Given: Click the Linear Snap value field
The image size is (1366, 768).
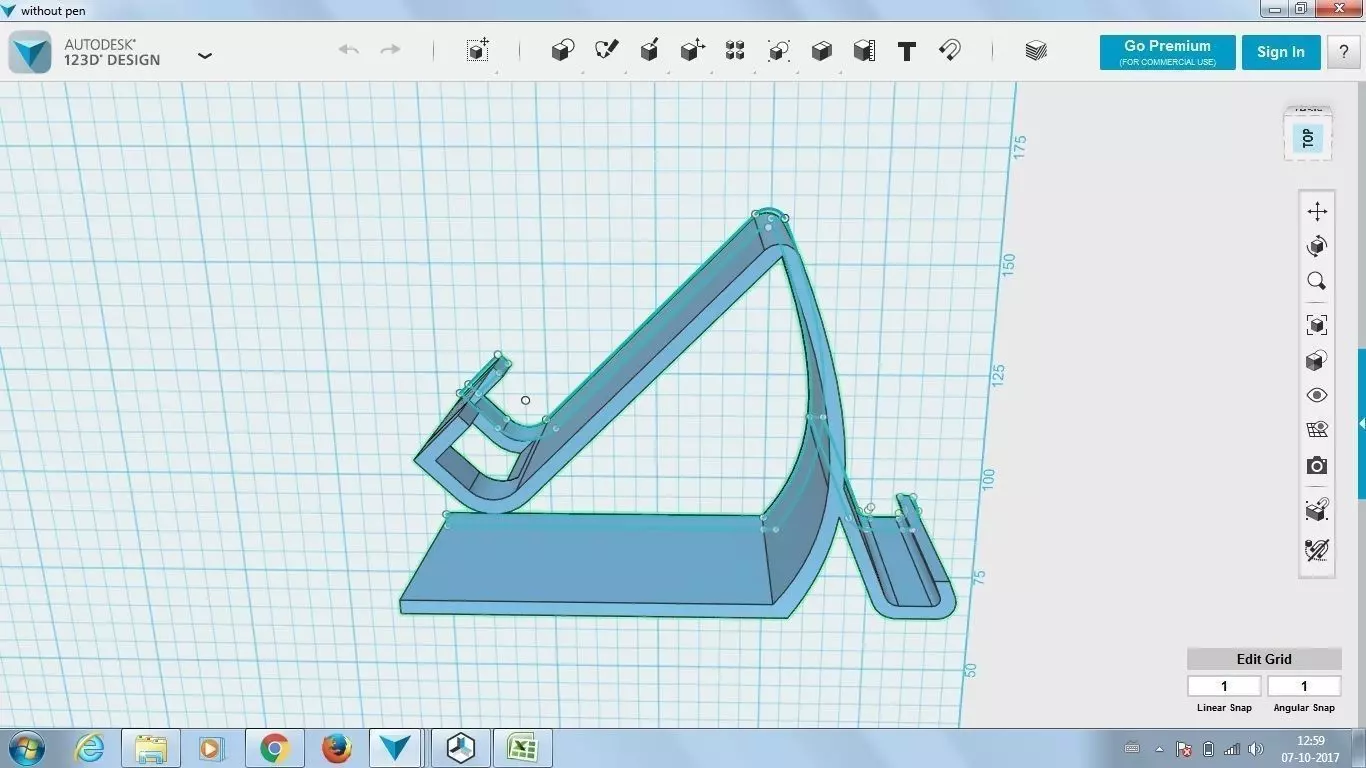Looking at the screenshot, I should tap(1224, 686).
